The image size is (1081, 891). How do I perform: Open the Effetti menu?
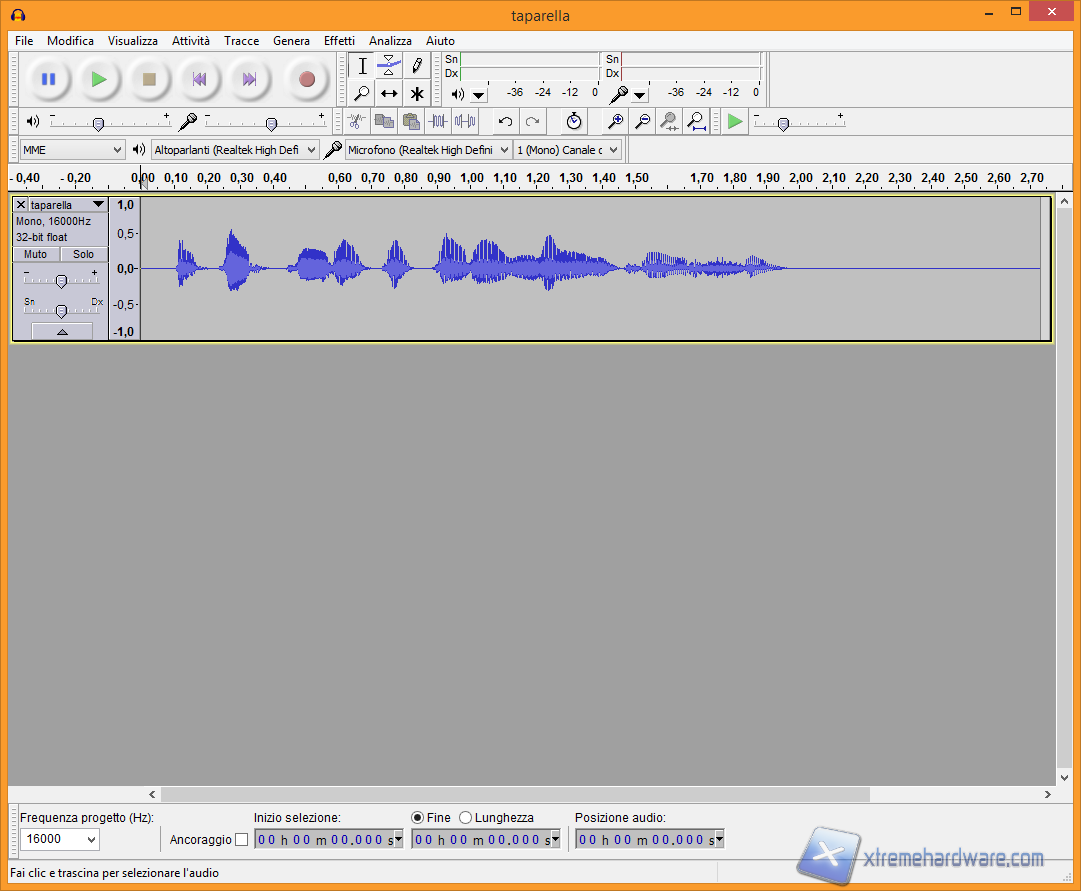[x=339, y=41]
